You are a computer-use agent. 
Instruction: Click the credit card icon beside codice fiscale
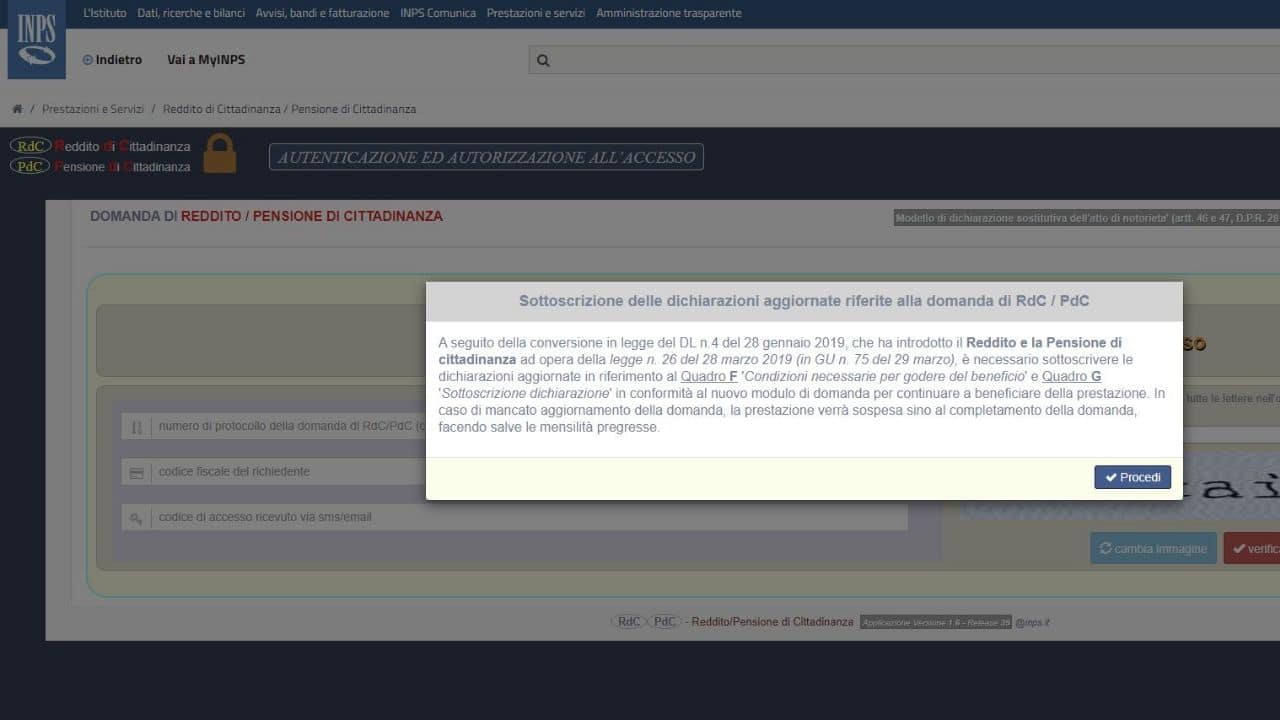[x=137, y=472]
